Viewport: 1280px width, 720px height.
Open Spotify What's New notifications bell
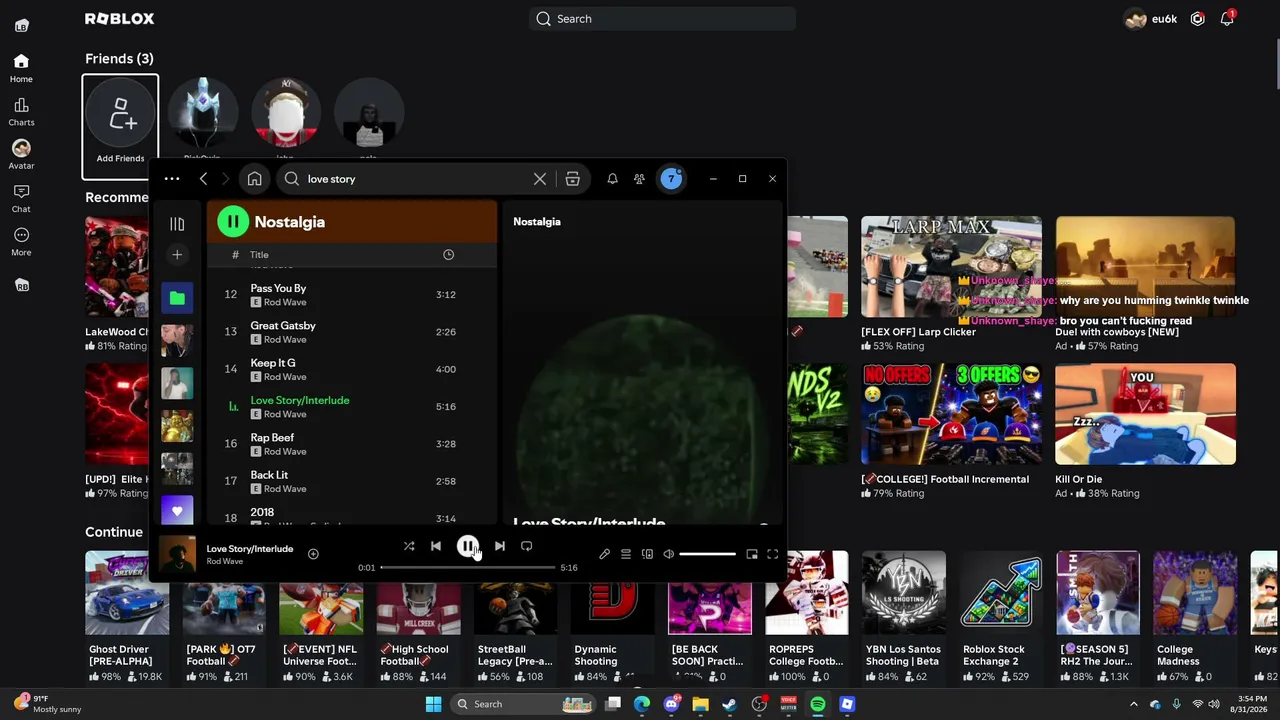(x=612, y=179)
